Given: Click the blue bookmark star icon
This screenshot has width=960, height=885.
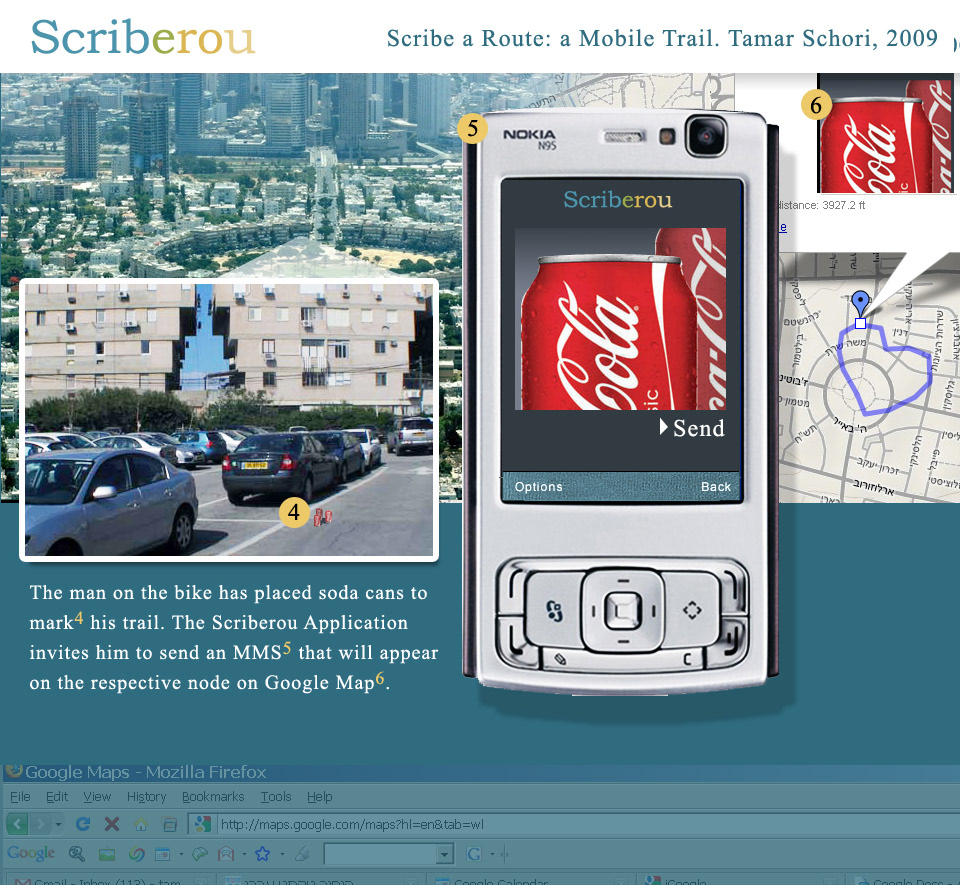Looking at the screenshot, I should [262, 853].
